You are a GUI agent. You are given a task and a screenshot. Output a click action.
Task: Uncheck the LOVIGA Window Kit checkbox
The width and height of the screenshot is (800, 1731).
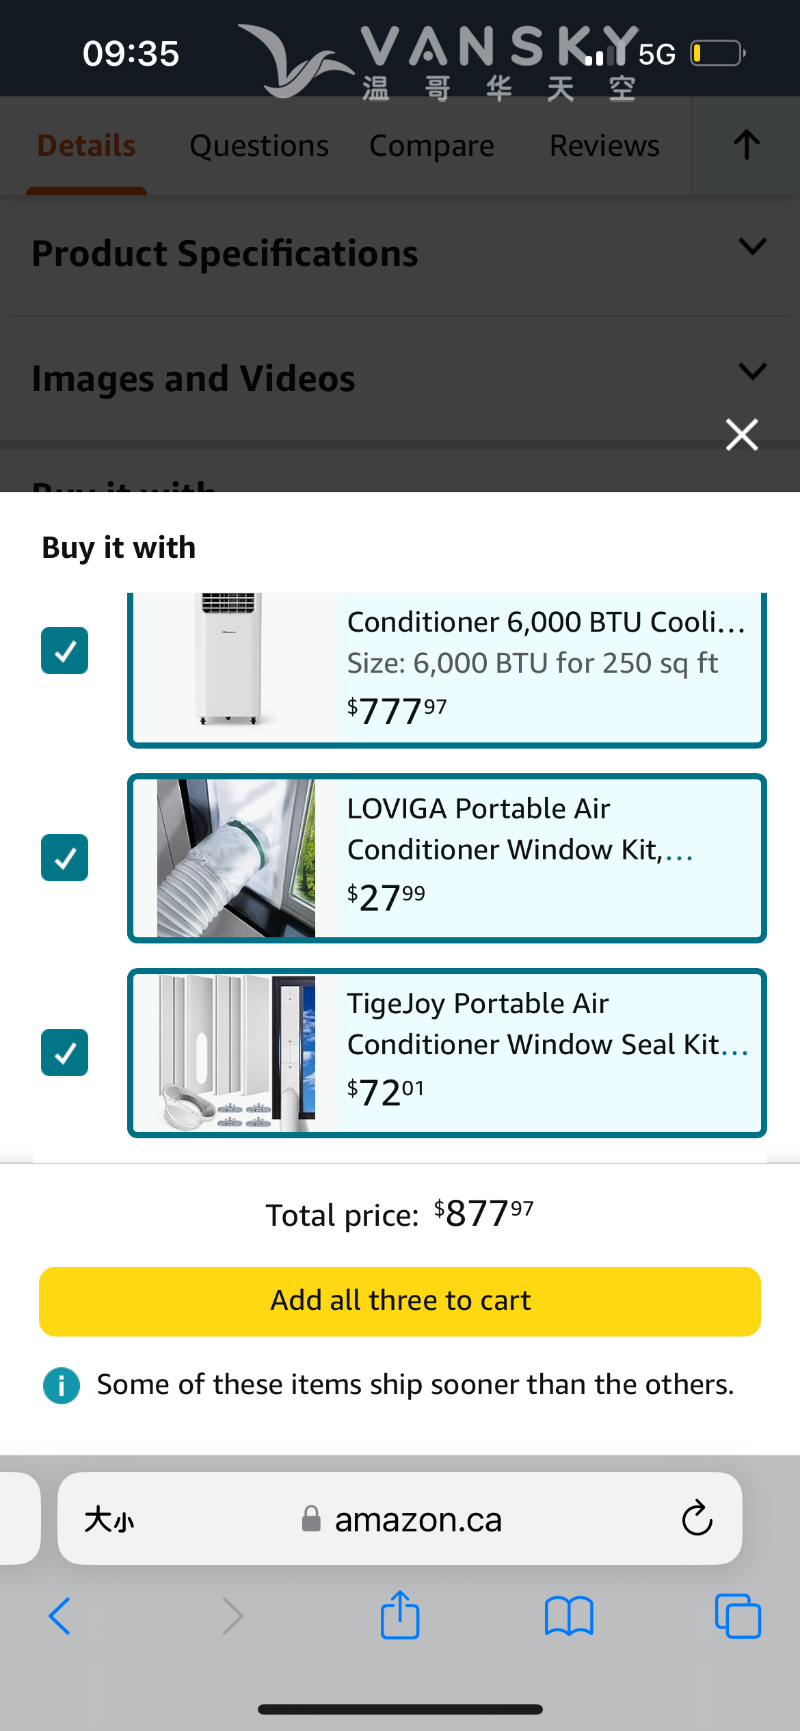(x=65, y=858)
